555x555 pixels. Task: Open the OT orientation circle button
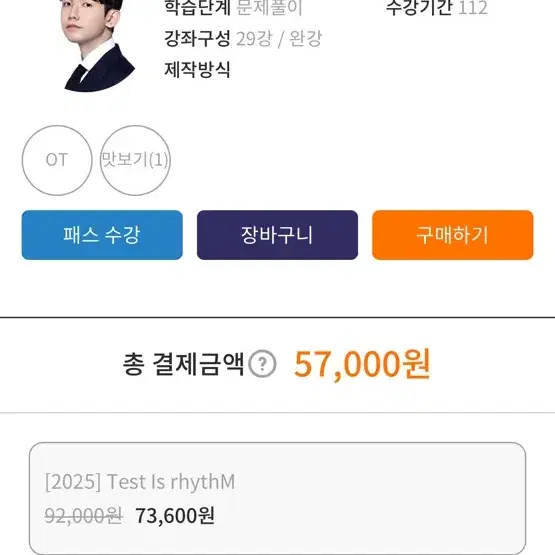[x=57, y=160]
